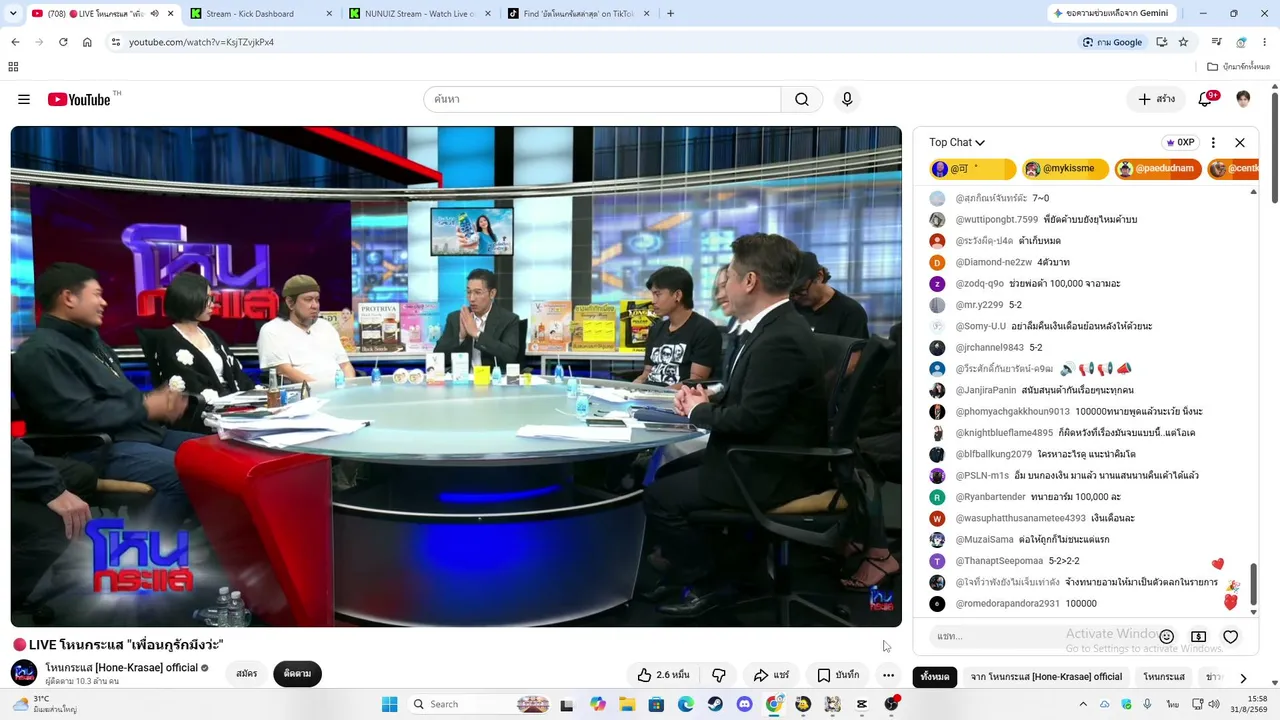Click the Google Lens search button
Screen dimensions: 1280x720
(1112, 42)
